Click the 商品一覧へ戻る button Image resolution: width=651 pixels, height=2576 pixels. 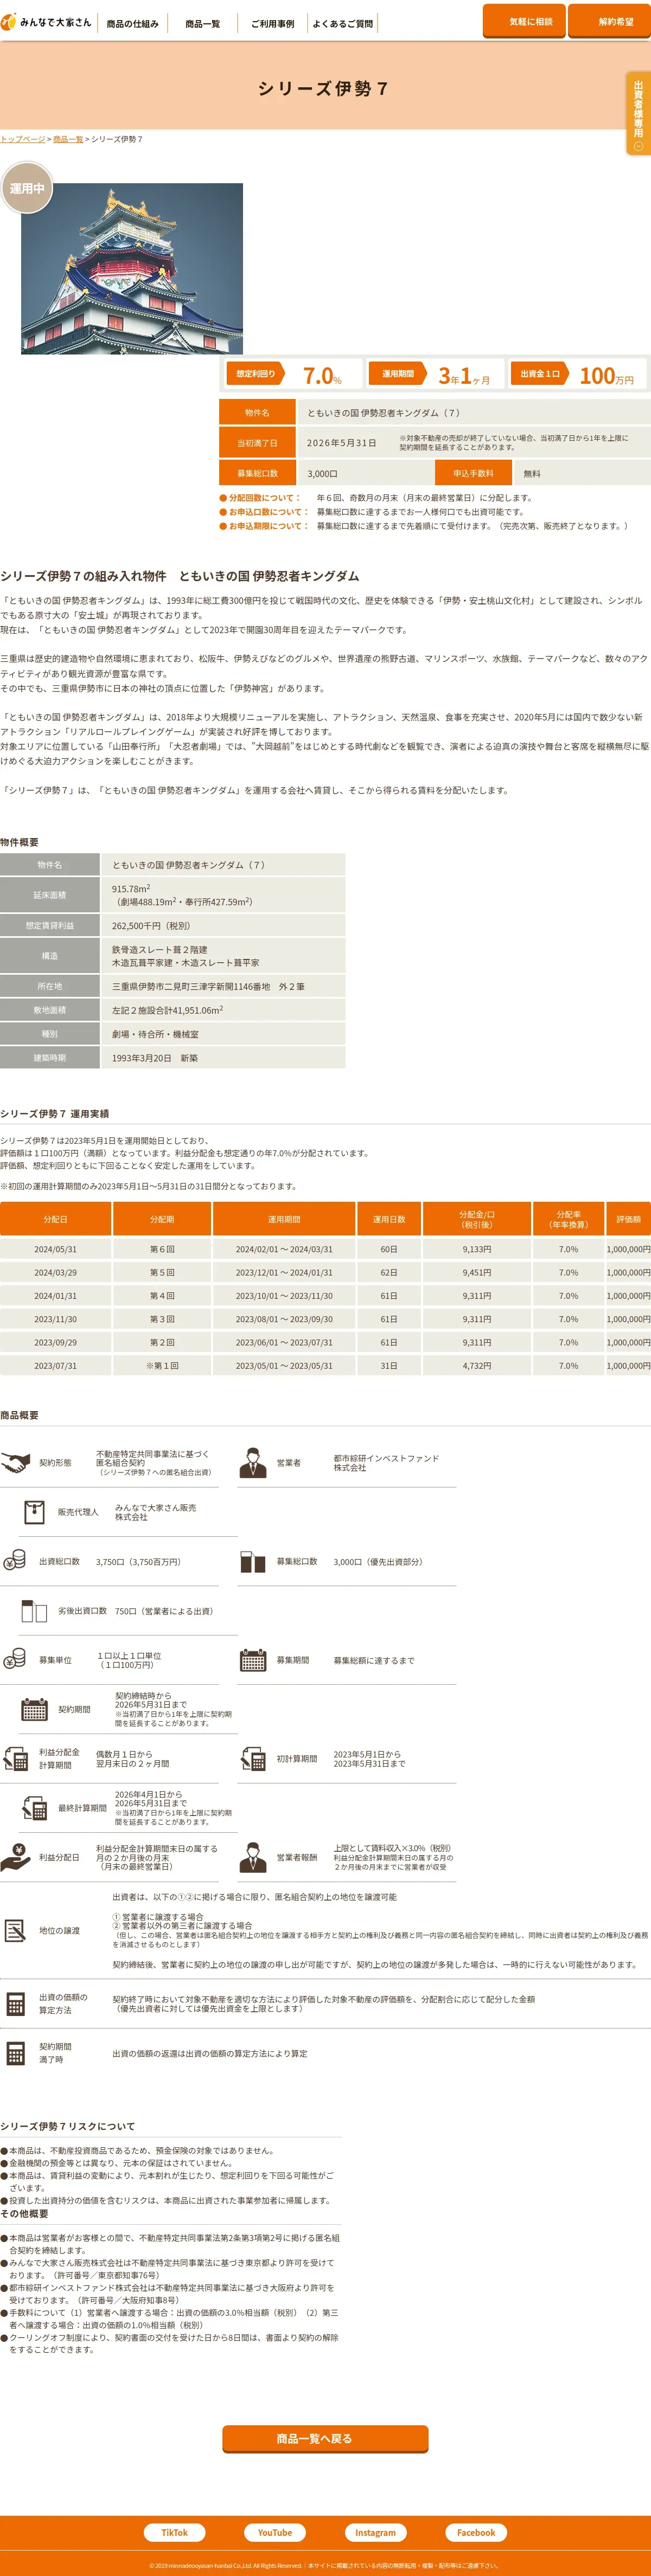click(x=325, y=2439)
